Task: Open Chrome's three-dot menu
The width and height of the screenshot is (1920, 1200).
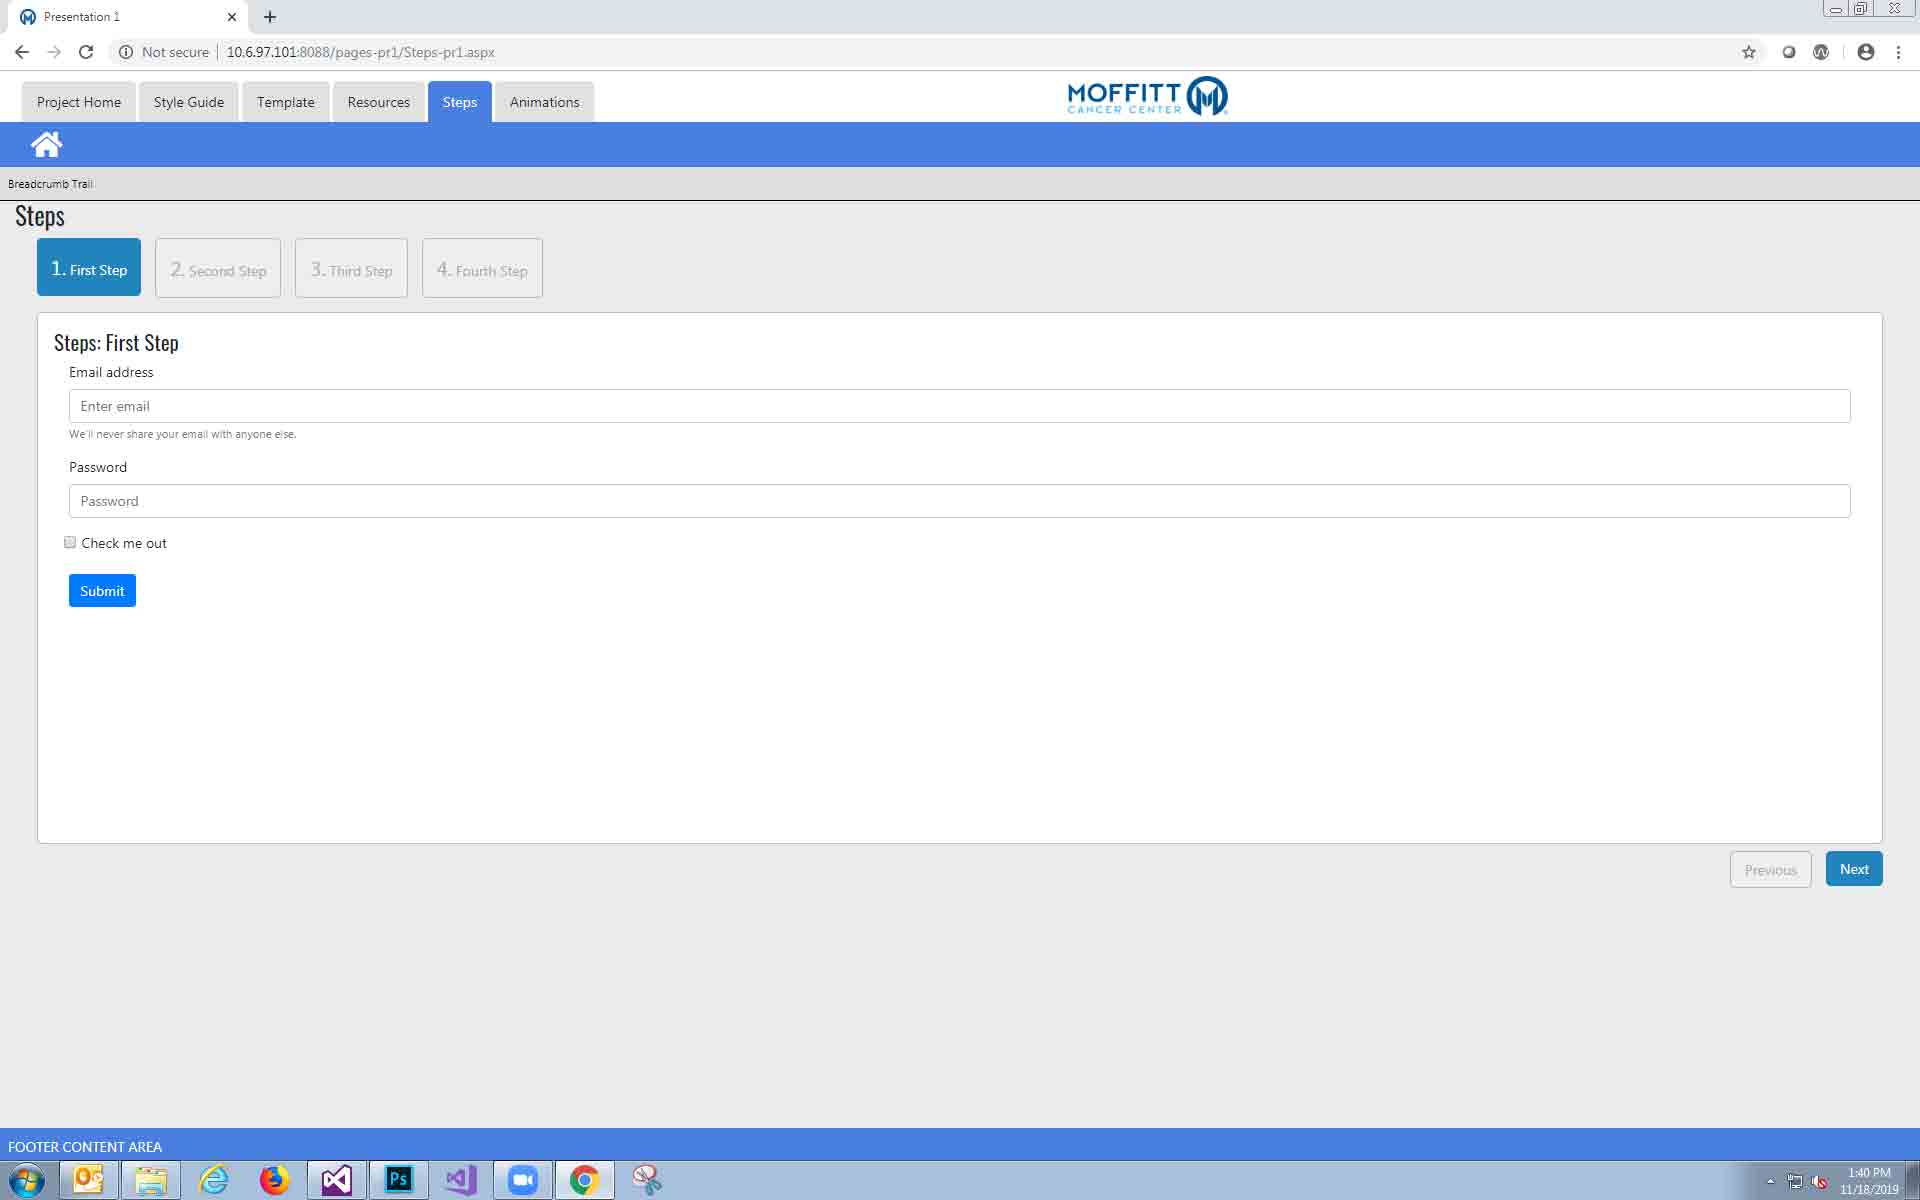Action: (1898, 52)
